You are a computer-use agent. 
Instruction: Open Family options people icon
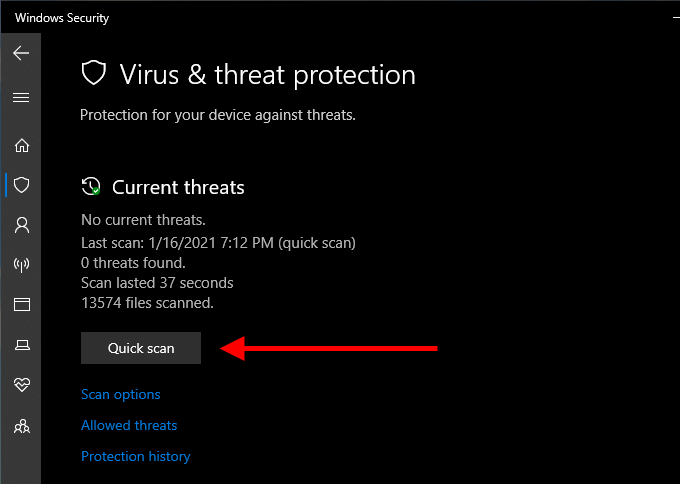[21, 426]
